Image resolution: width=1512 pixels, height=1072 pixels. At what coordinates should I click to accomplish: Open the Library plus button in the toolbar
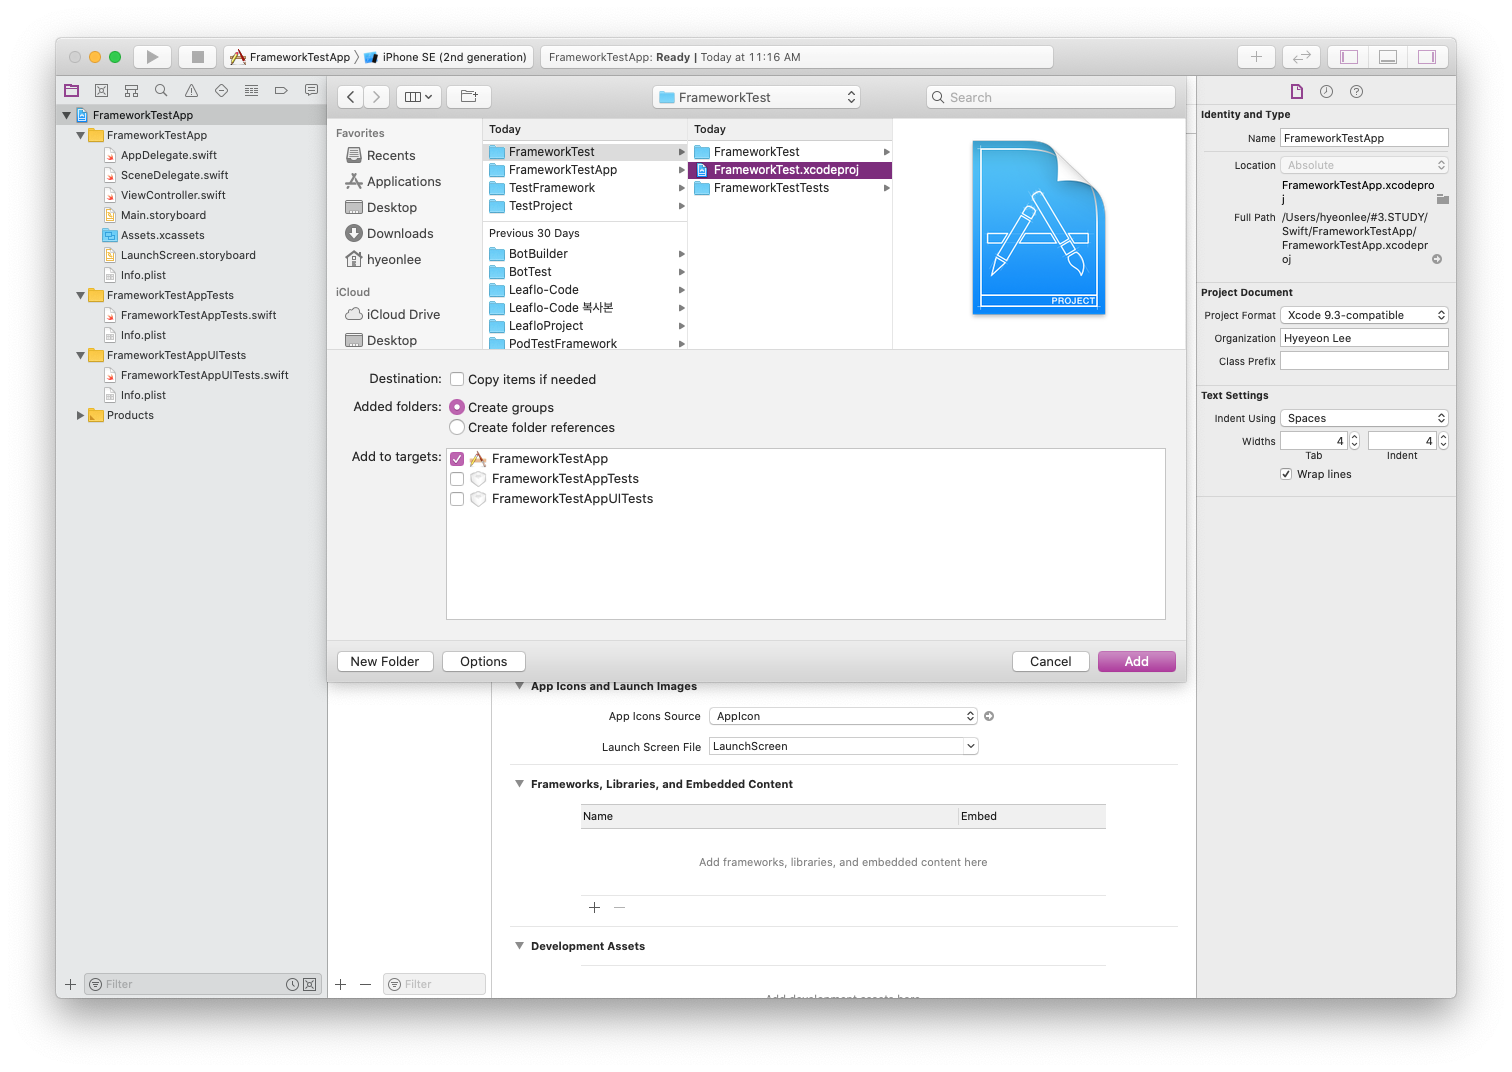[1256, 57]
